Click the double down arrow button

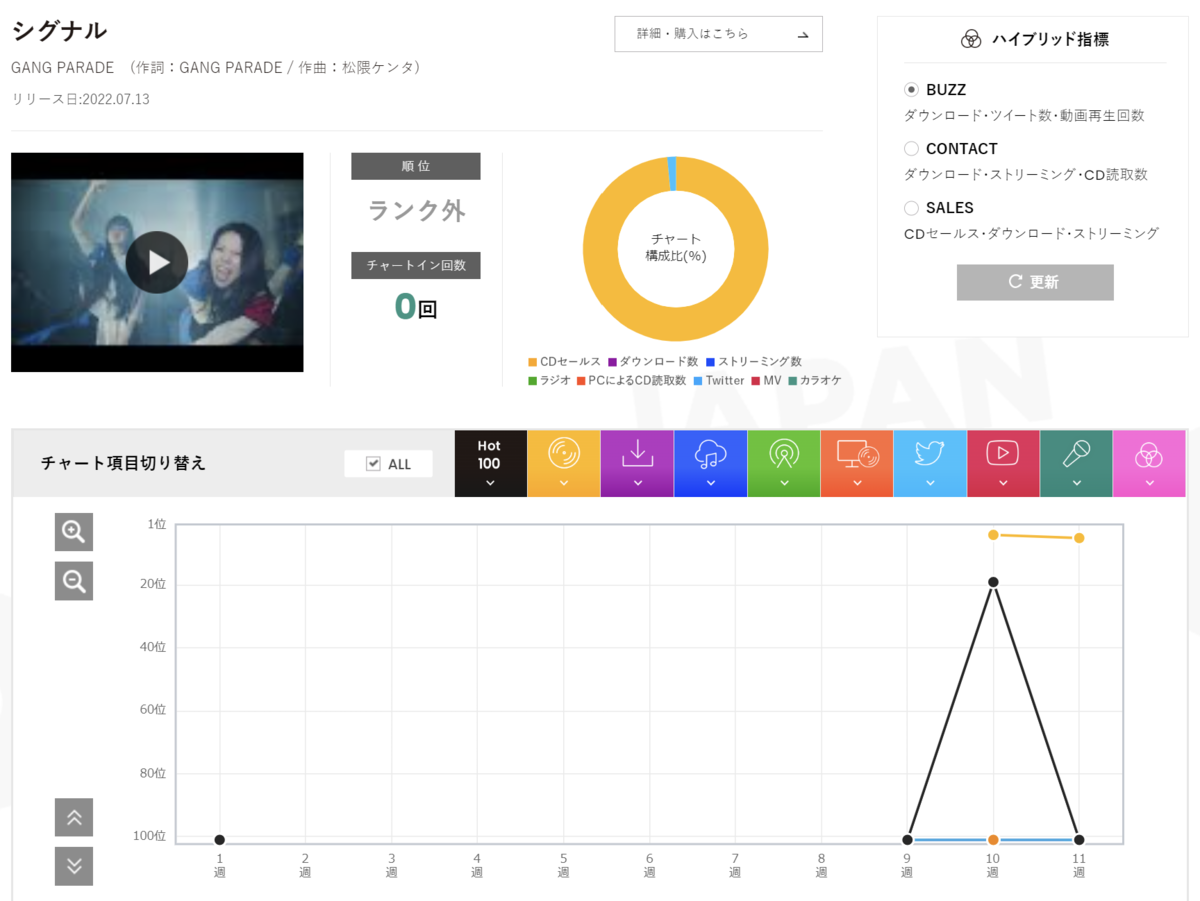coord(74,866)
